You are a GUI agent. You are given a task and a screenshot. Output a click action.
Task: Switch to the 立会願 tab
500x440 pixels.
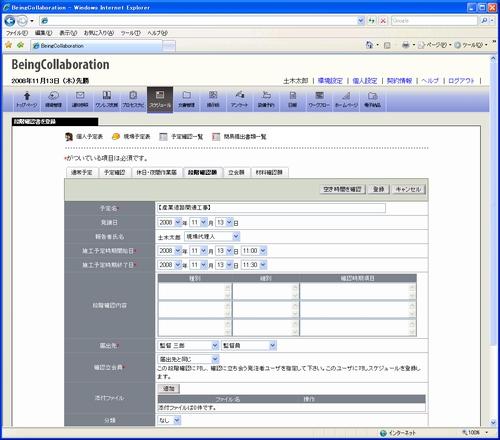(x=236, y=172)
